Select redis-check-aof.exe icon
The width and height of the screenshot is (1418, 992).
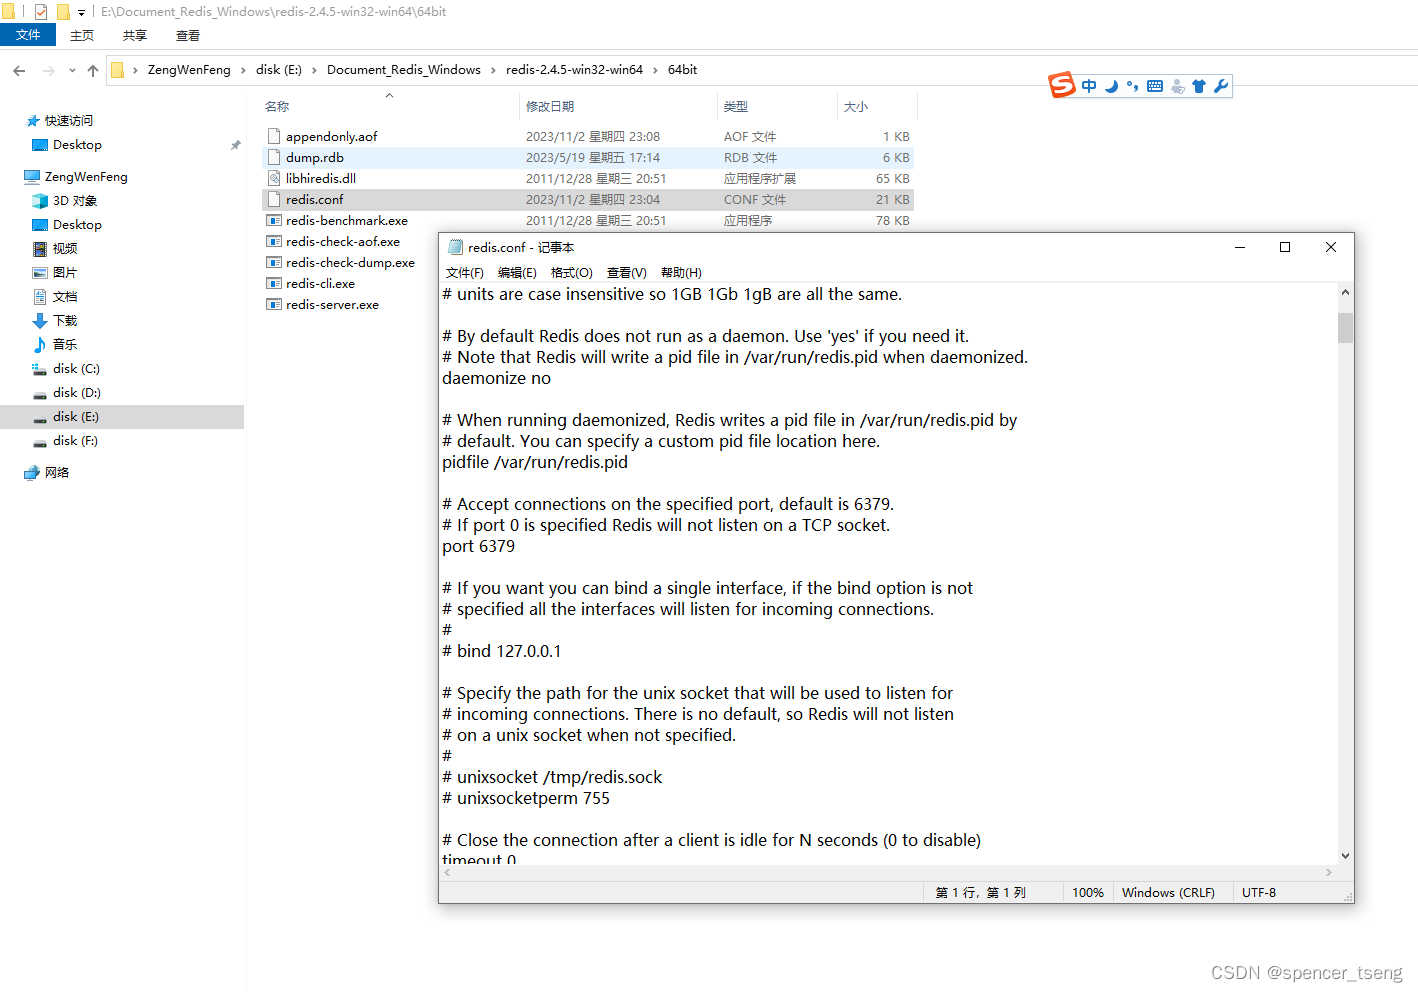[x=274, y=241]
